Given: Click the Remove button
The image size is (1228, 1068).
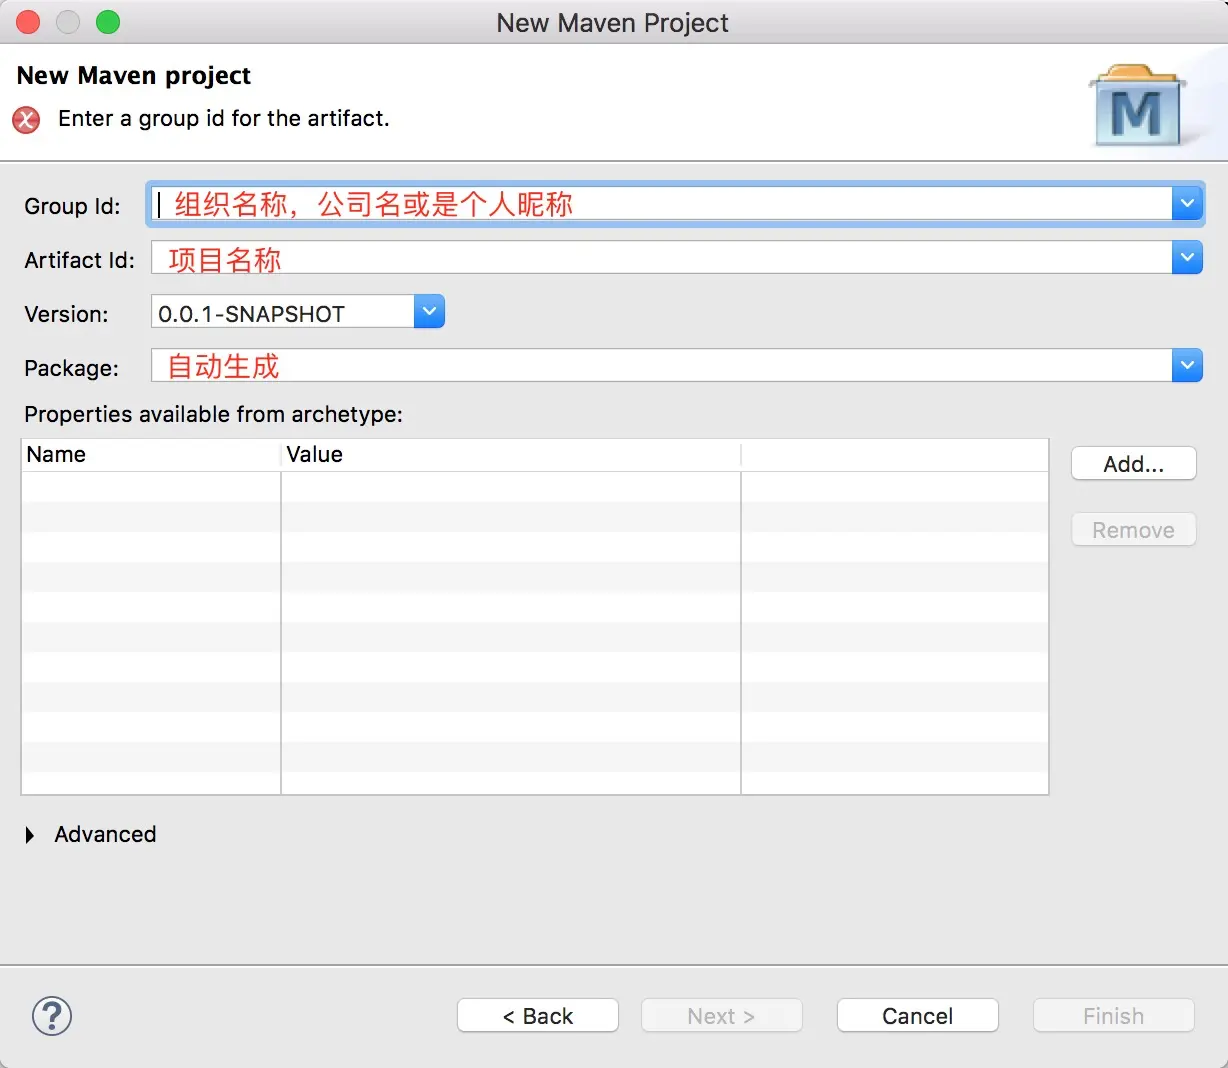Looking at the screenshot, I should coord(1134,530).
